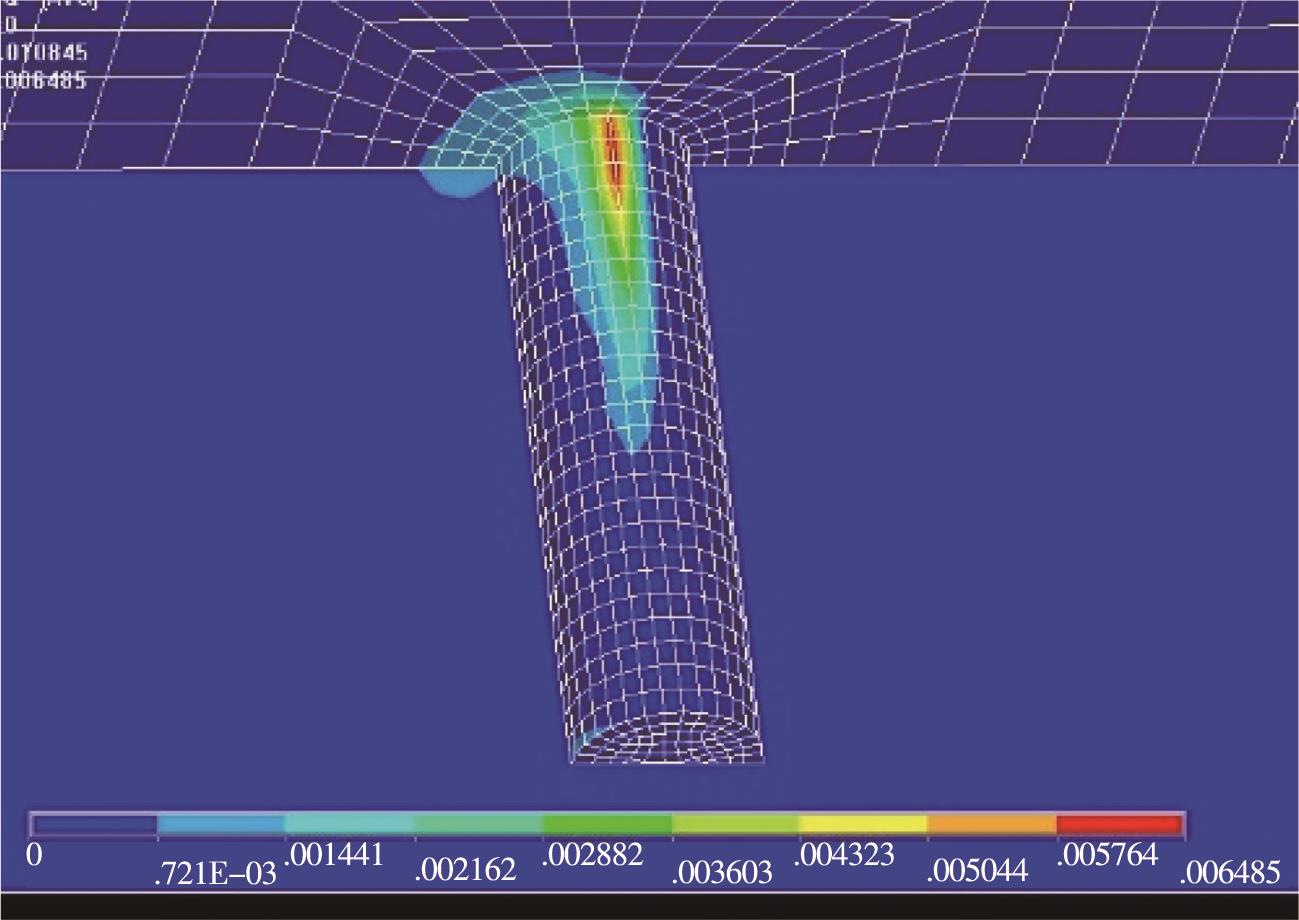Pick the yellow band in the contour legend

[863, 824]
